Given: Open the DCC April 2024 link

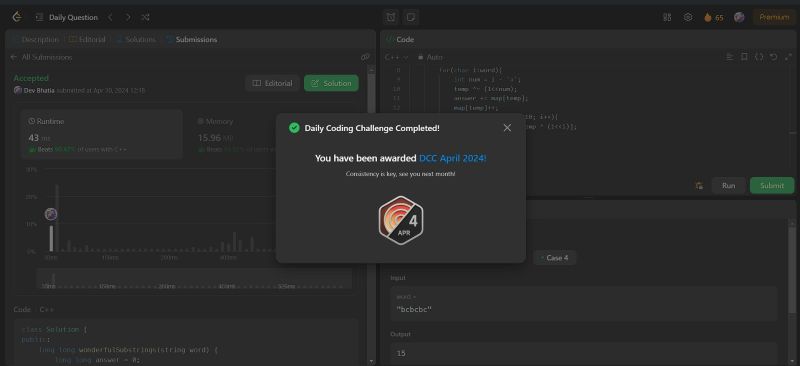Looking at the screenshot, I should pos(453,158).
